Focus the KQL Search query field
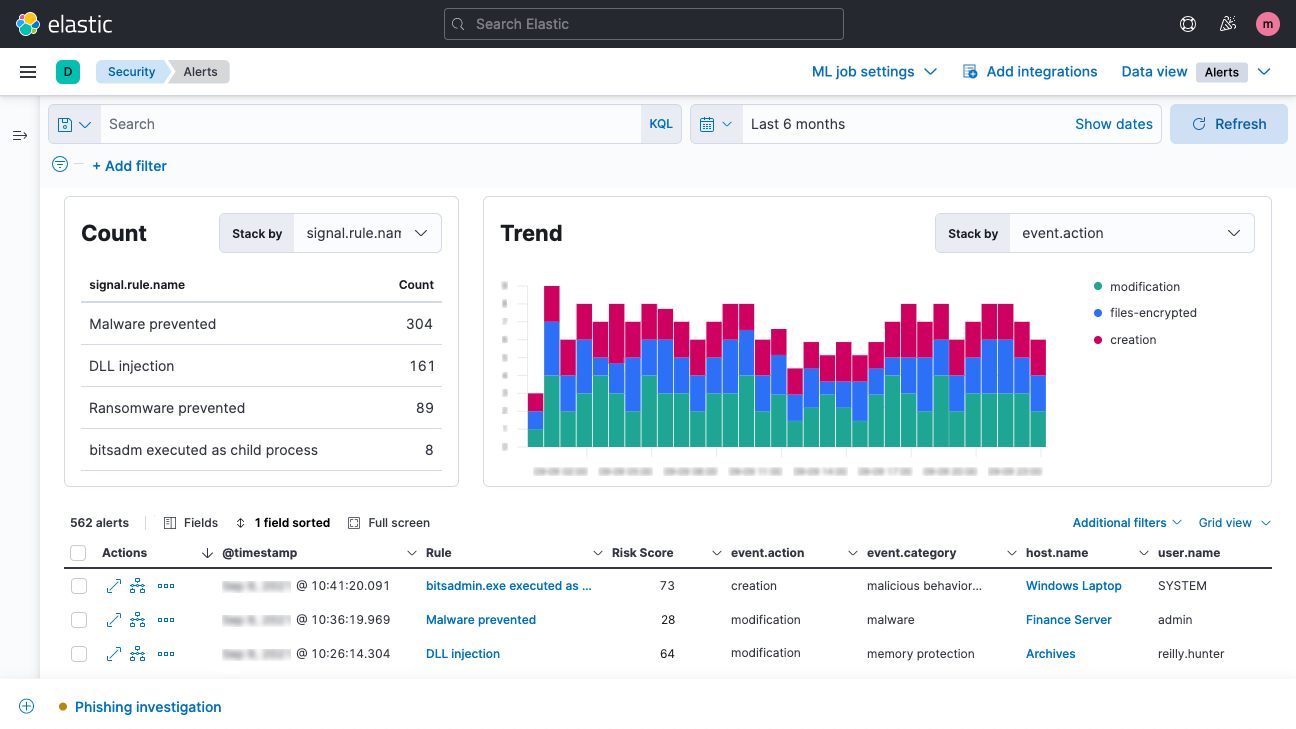This screenshot has height=729, width=1296. 370,124
